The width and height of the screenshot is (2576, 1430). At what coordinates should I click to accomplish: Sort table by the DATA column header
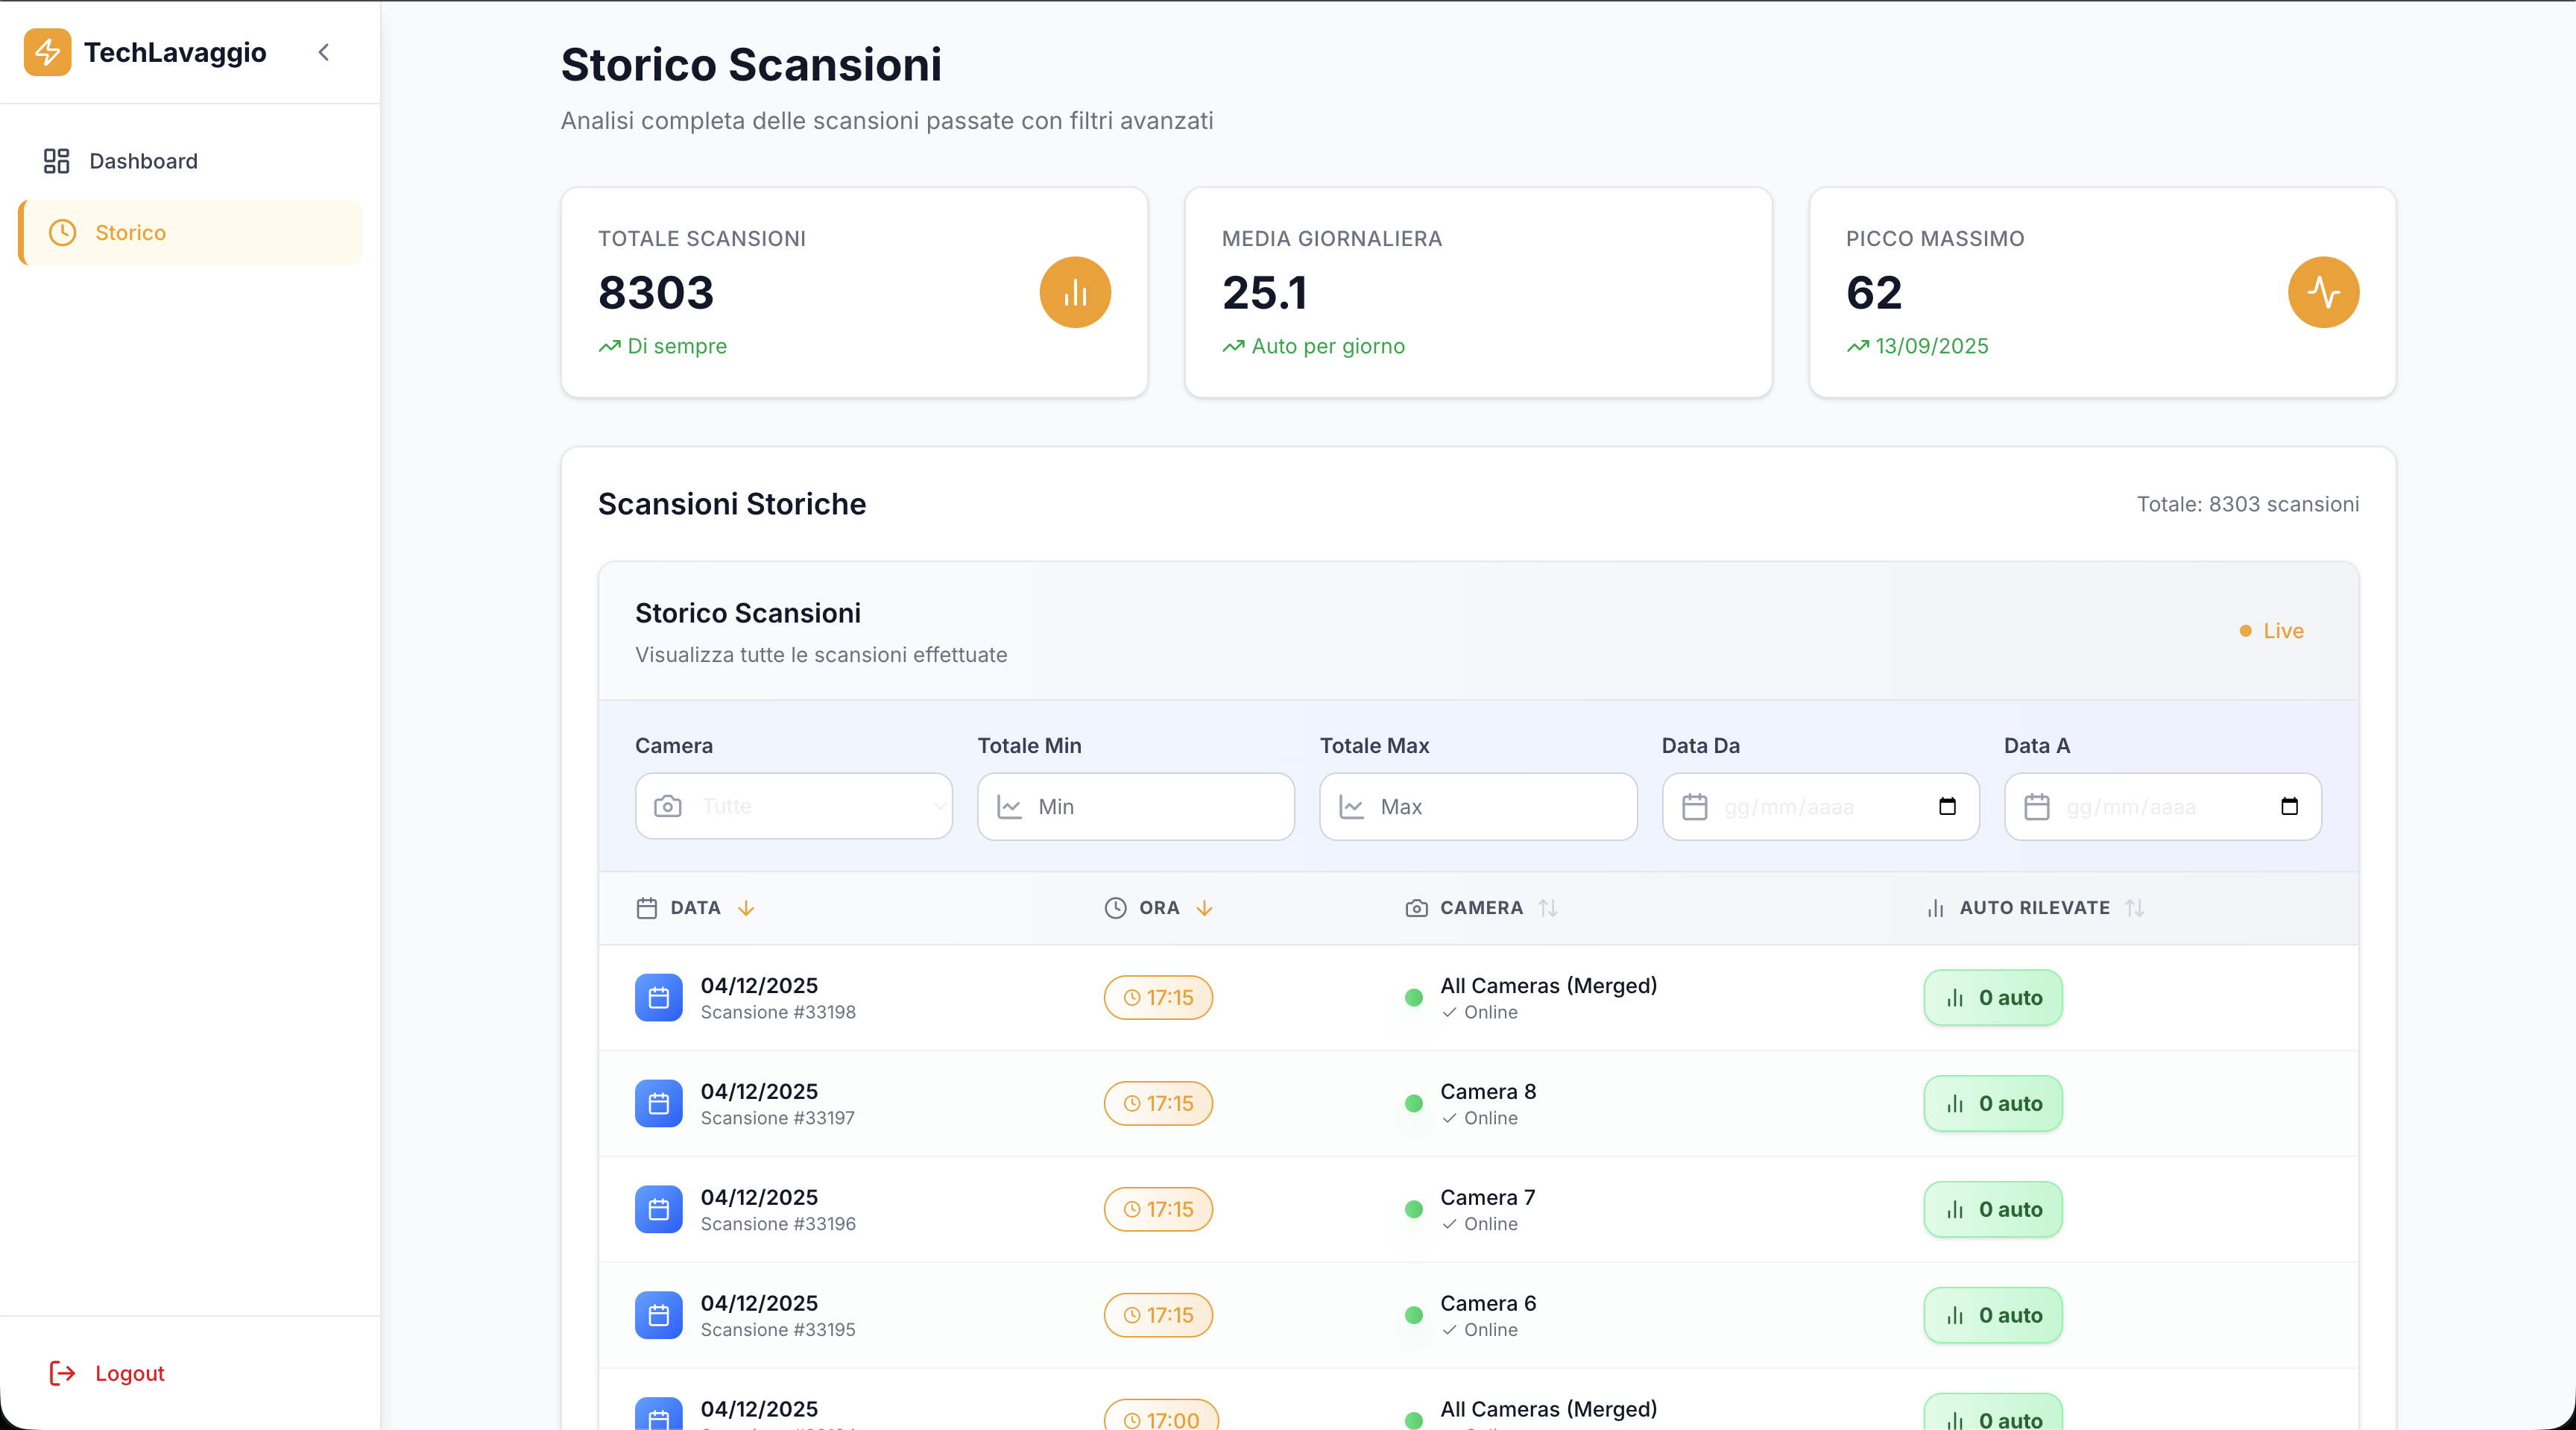point(696,907)
